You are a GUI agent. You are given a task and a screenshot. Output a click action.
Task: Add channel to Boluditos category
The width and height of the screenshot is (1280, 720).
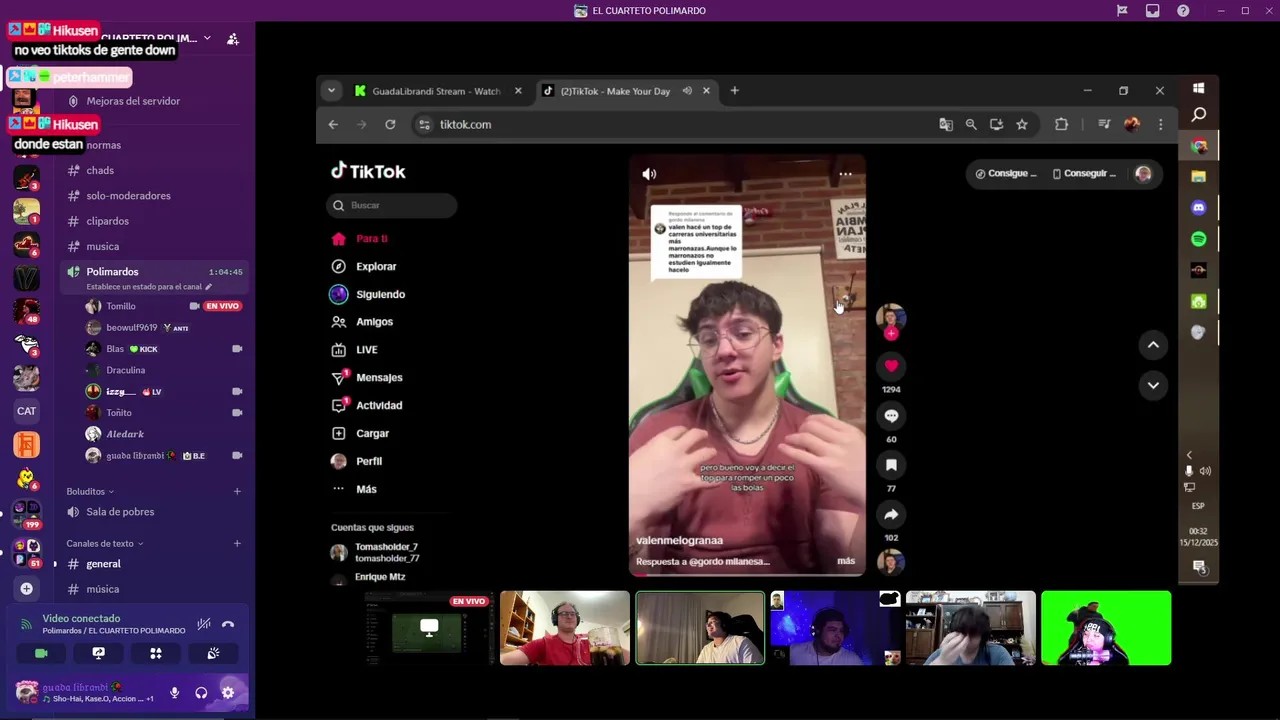pos(237,492)
